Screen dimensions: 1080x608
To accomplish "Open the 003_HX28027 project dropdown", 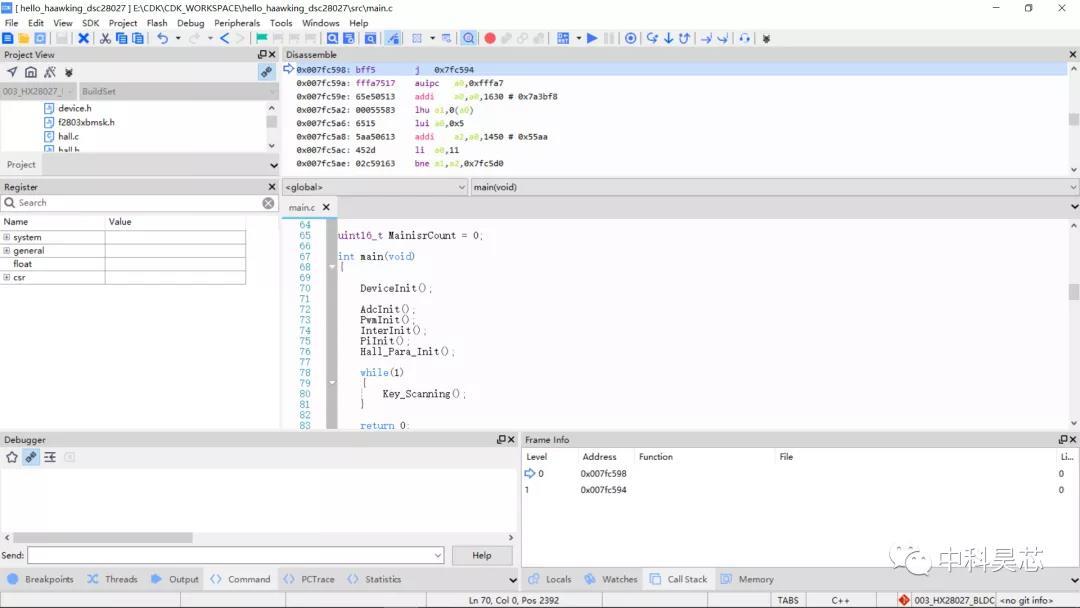I will click(39, 91).
